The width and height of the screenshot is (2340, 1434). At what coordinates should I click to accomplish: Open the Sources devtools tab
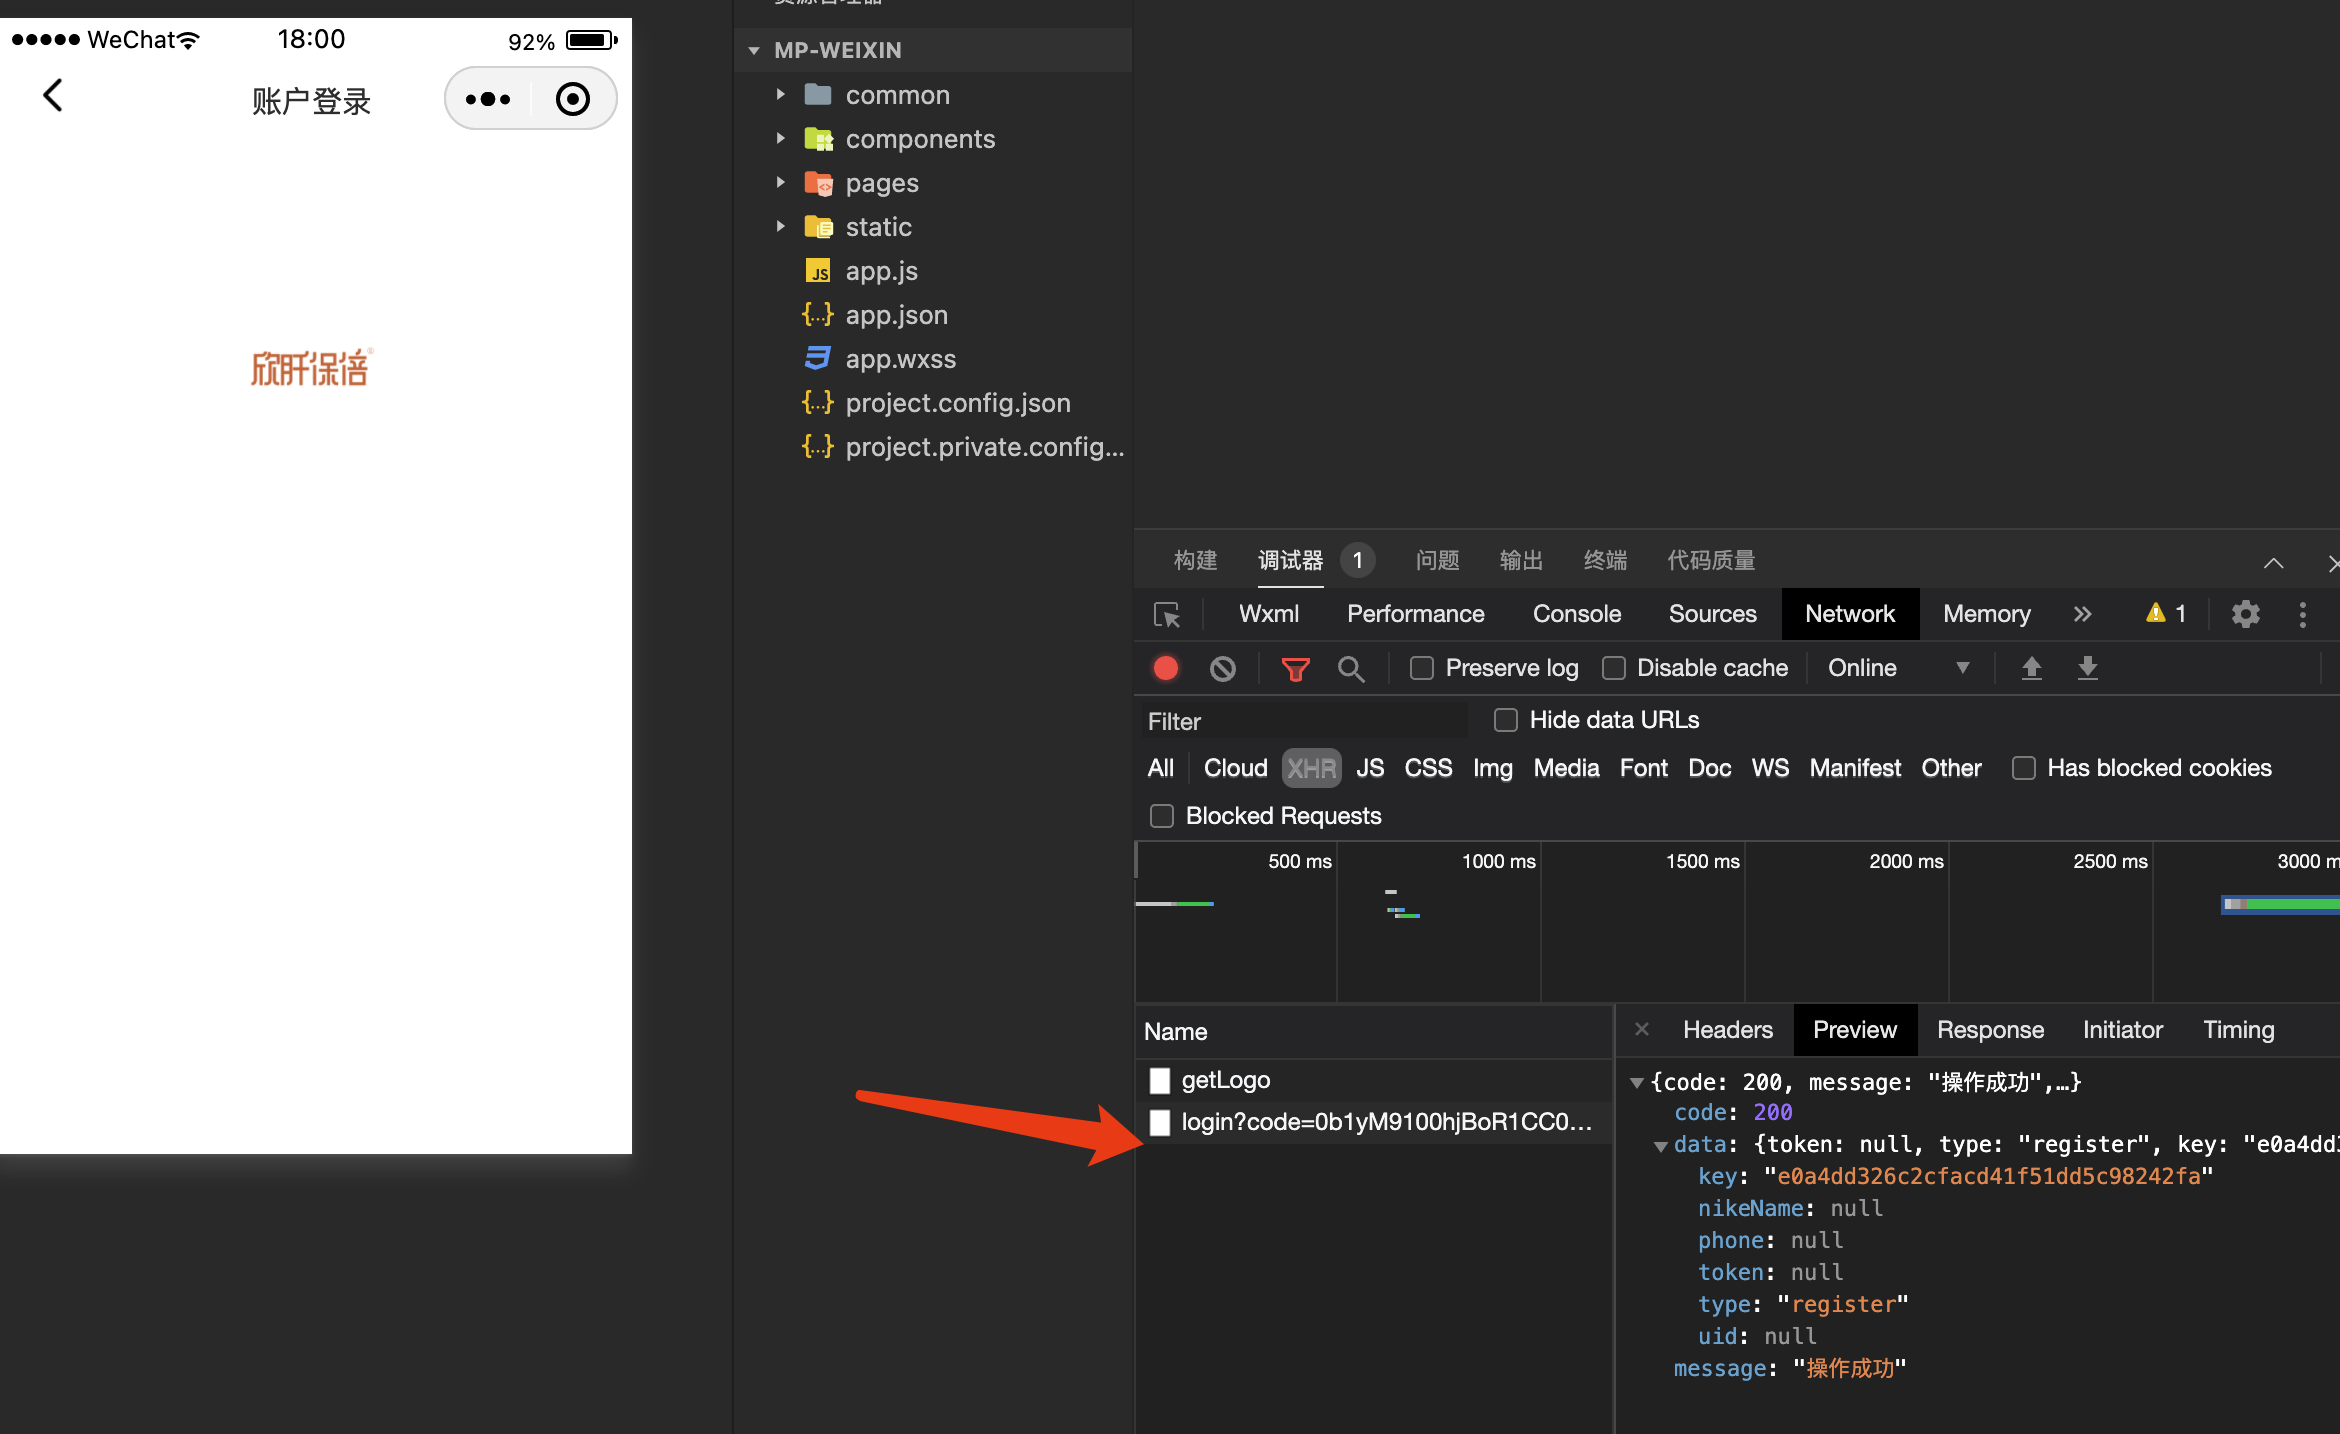point(1712,614)
